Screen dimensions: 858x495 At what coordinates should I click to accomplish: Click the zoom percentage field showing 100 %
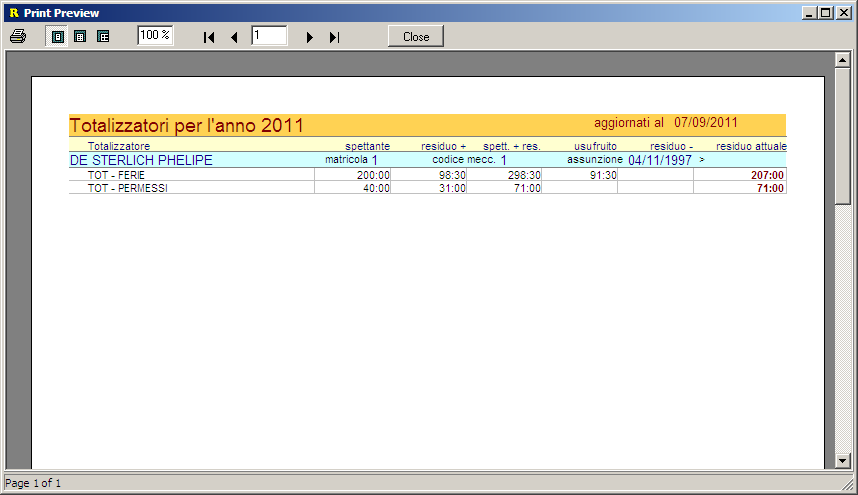(x=155, y=36)
